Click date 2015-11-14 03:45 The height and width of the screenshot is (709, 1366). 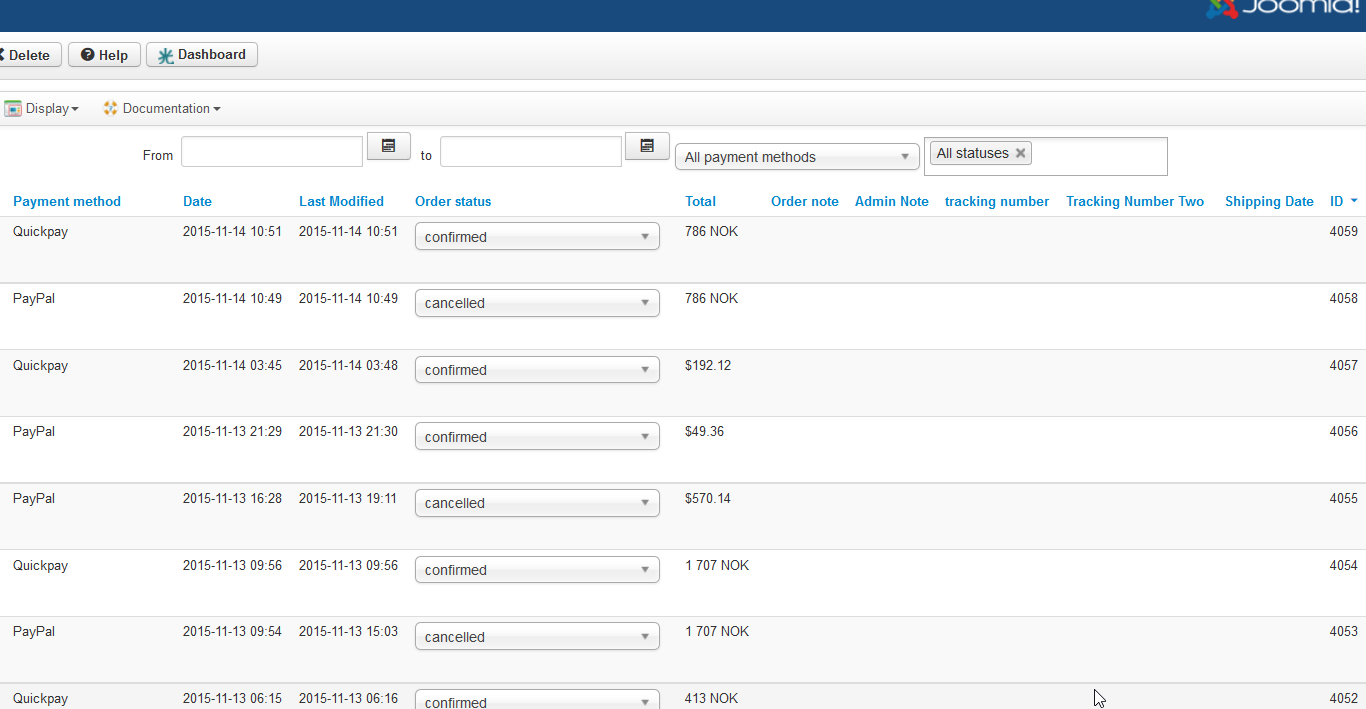(232, 365)
